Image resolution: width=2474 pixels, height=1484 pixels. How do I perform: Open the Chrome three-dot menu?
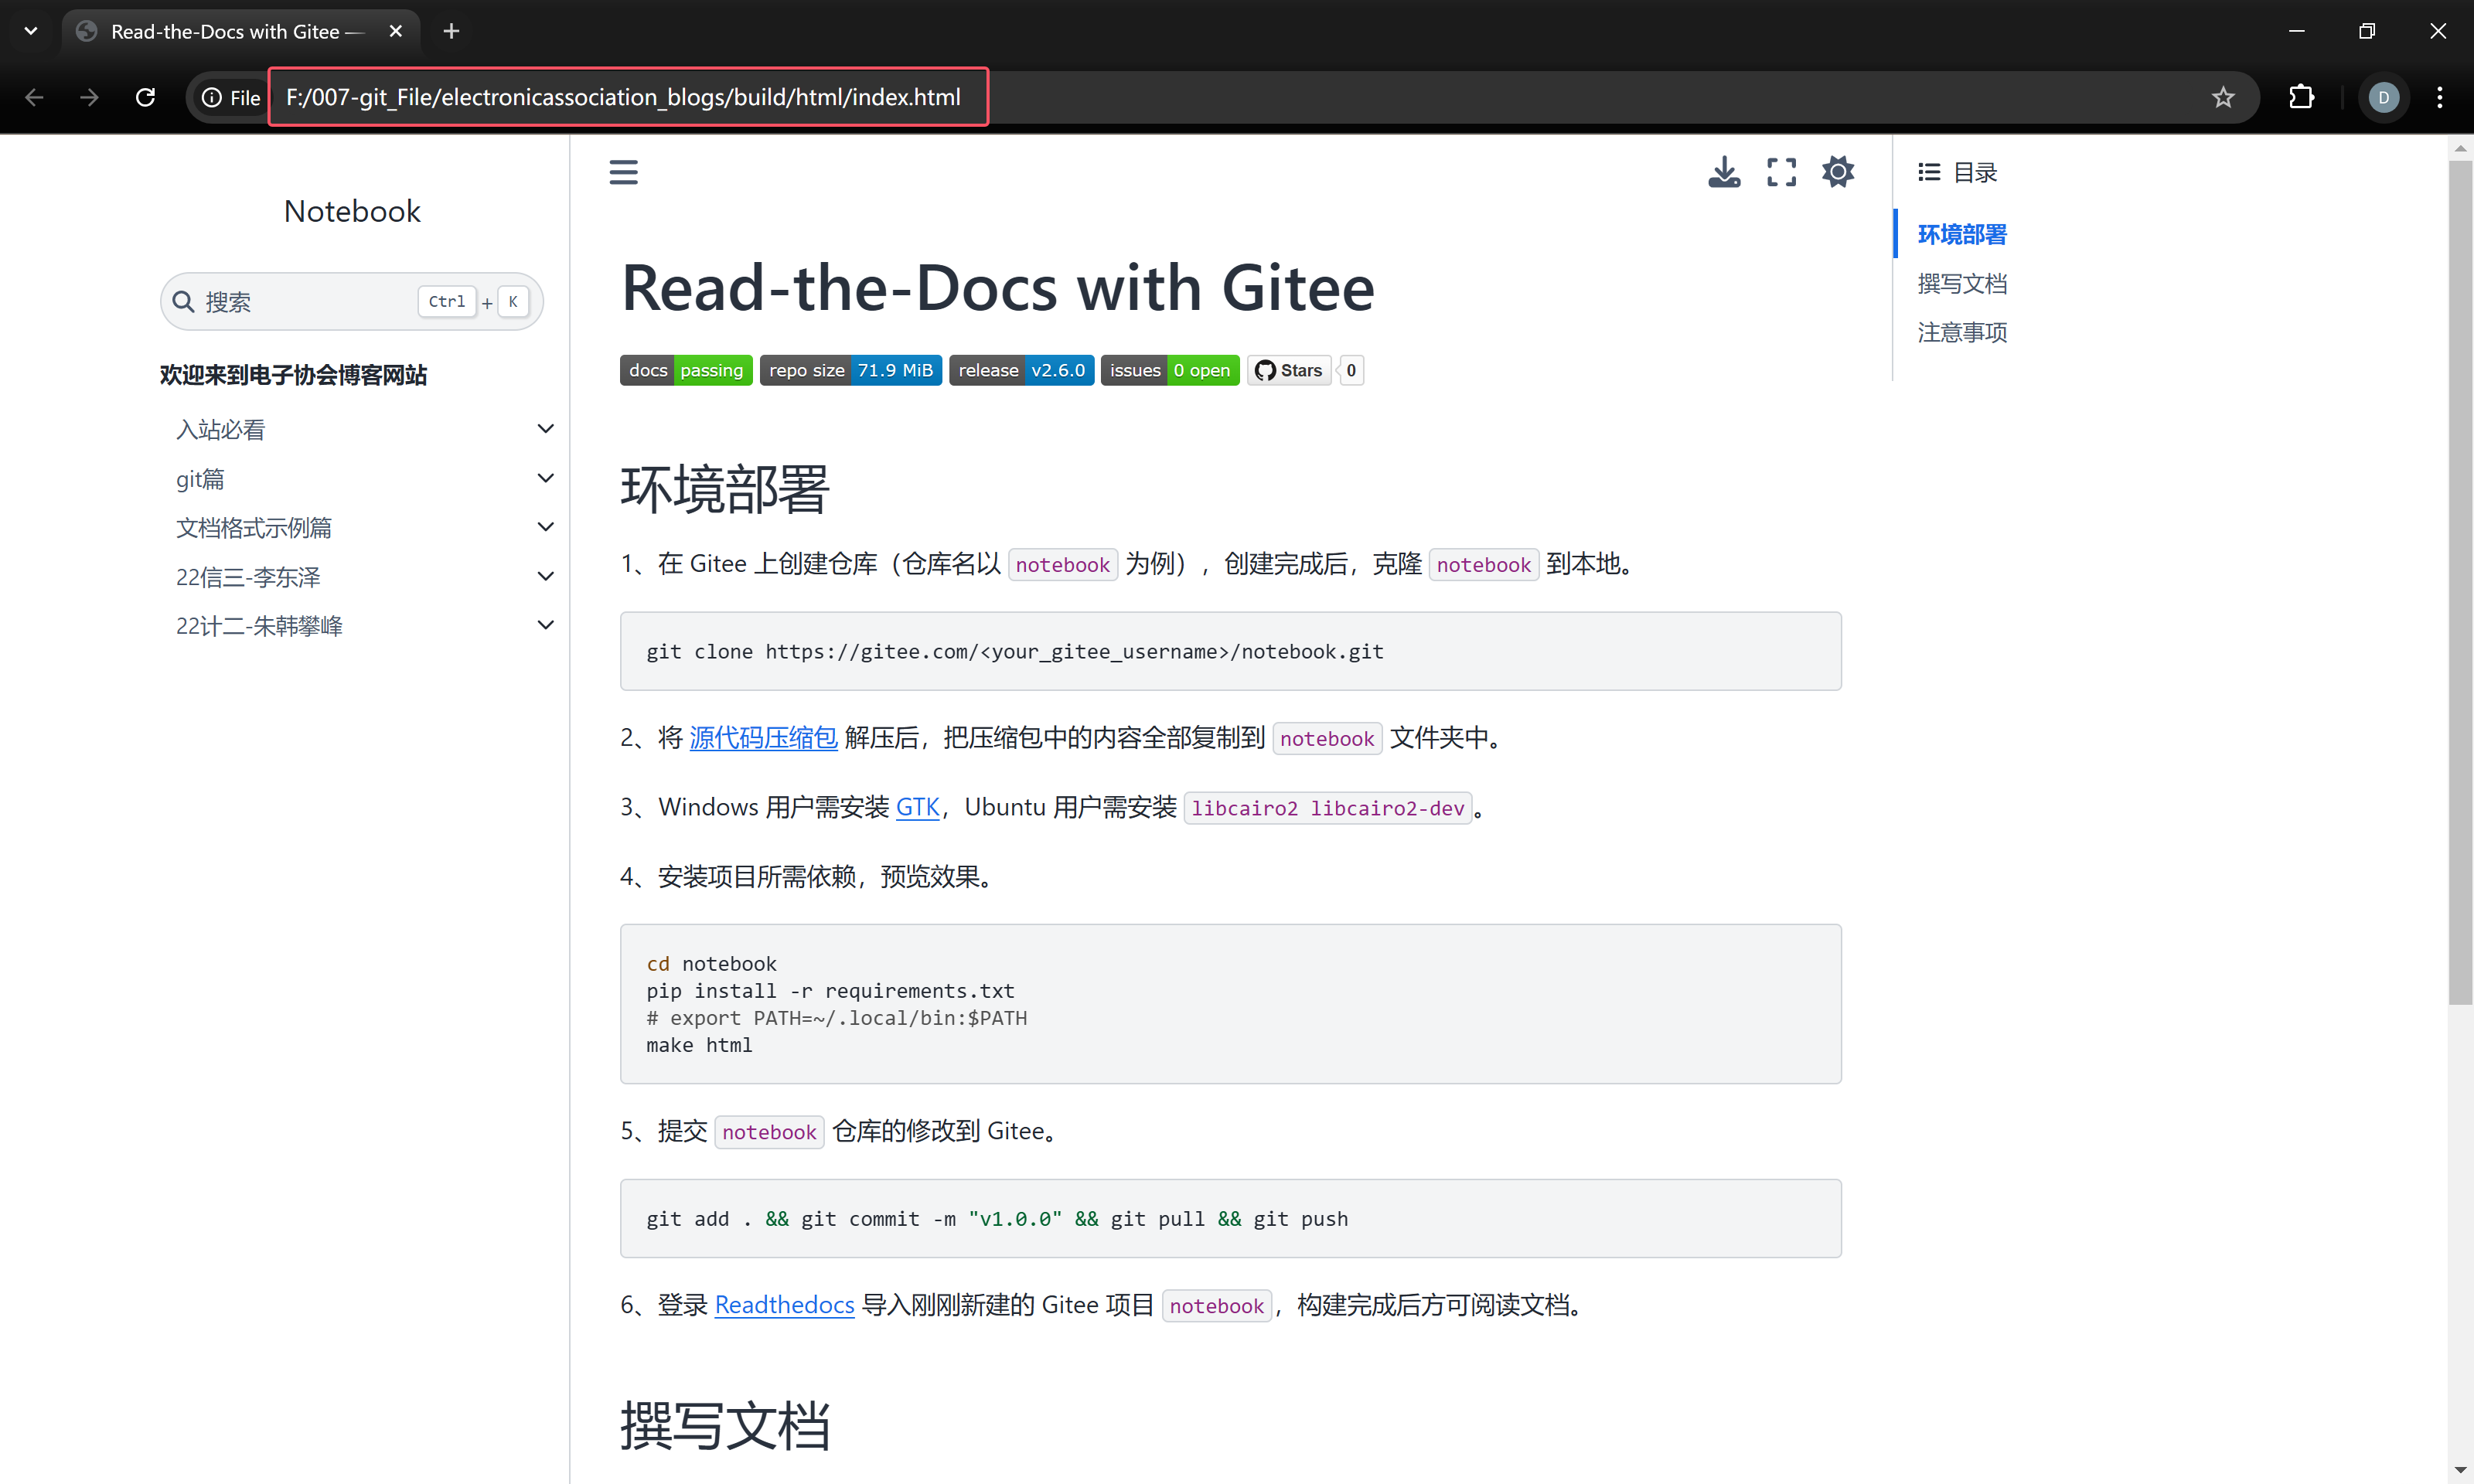[2440, 97]
